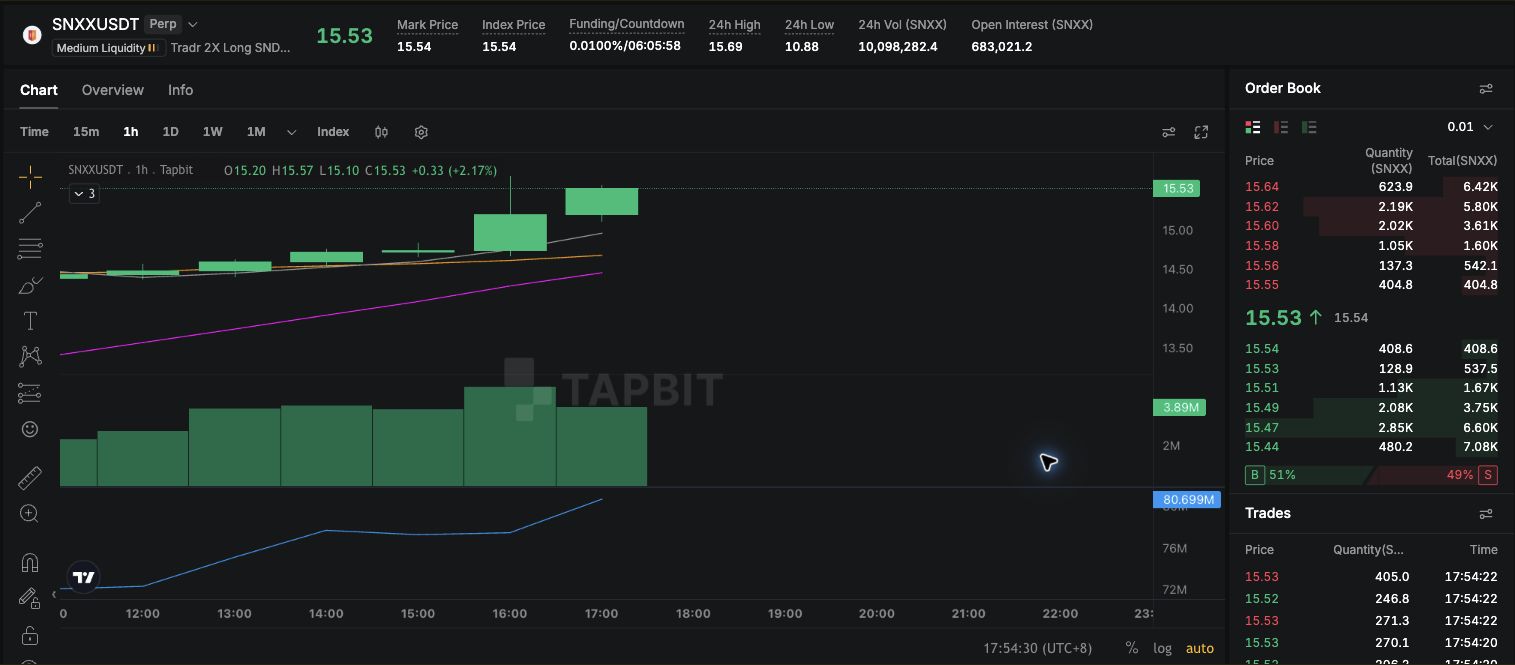Click the TradingView logo on chart
This screenshot has height=665, width=1515.
(x=84, y=577)
